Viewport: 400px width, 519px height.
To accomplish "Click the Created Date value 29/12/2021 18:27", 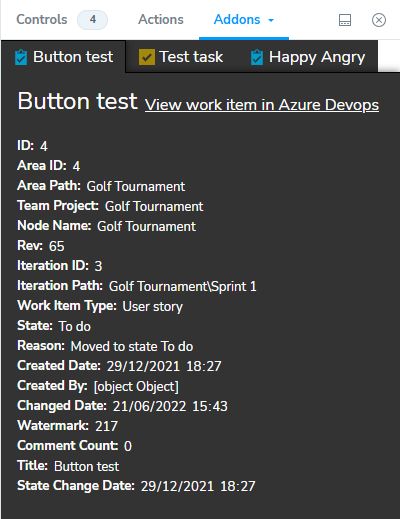I will click(x=164, y=366).
